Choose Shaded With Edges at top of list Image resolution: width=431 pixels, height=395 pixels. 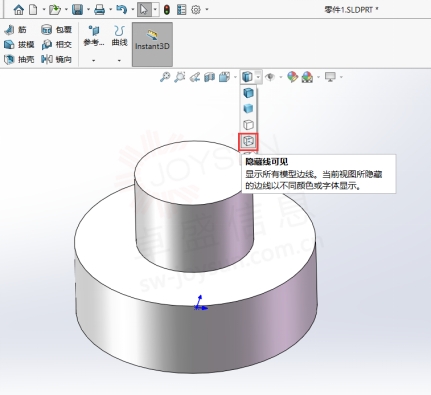click(x=248, y=93)
